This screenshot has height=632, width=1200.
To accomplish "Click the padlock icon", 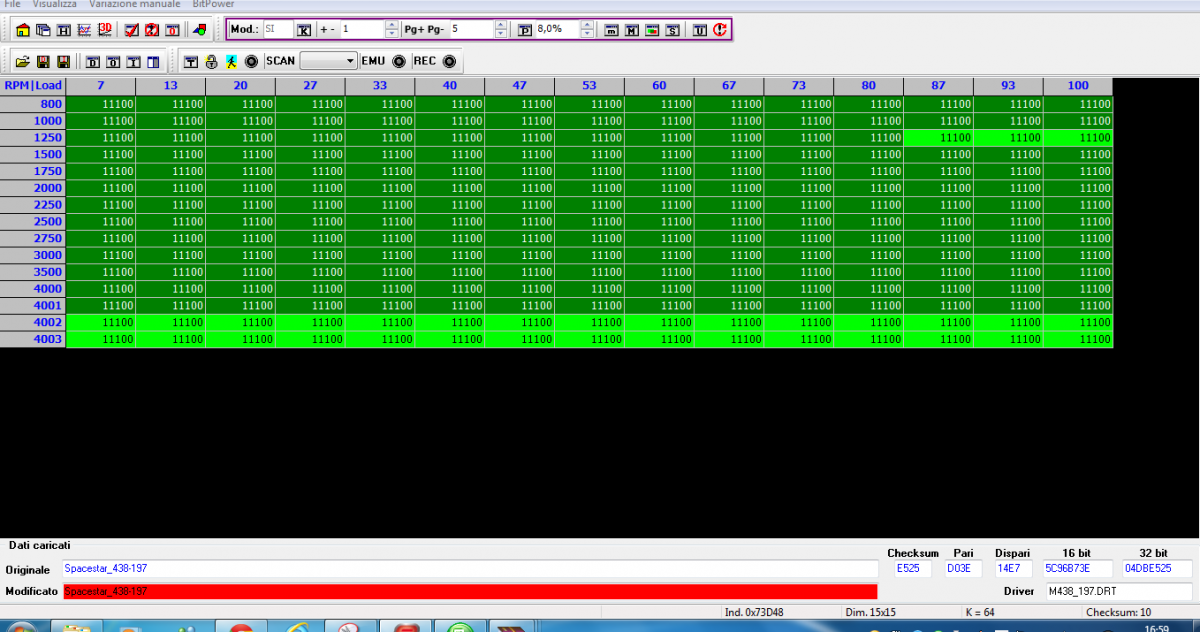I will point(211,61).
